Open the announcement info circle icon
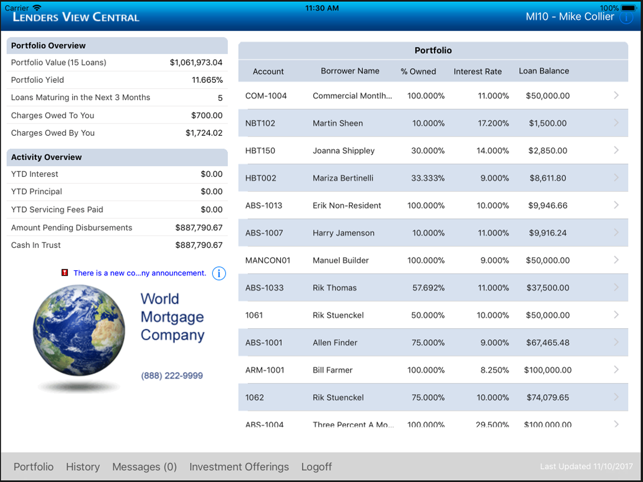643x482 pixels. (219, 273)
